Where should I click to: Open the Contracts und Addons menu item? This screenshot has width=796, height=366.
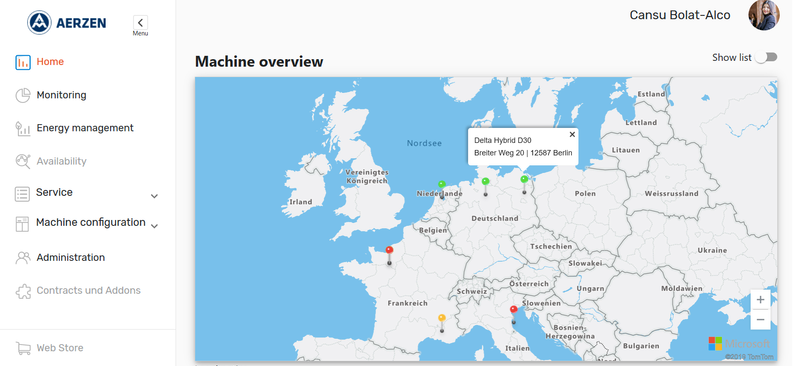88,290
